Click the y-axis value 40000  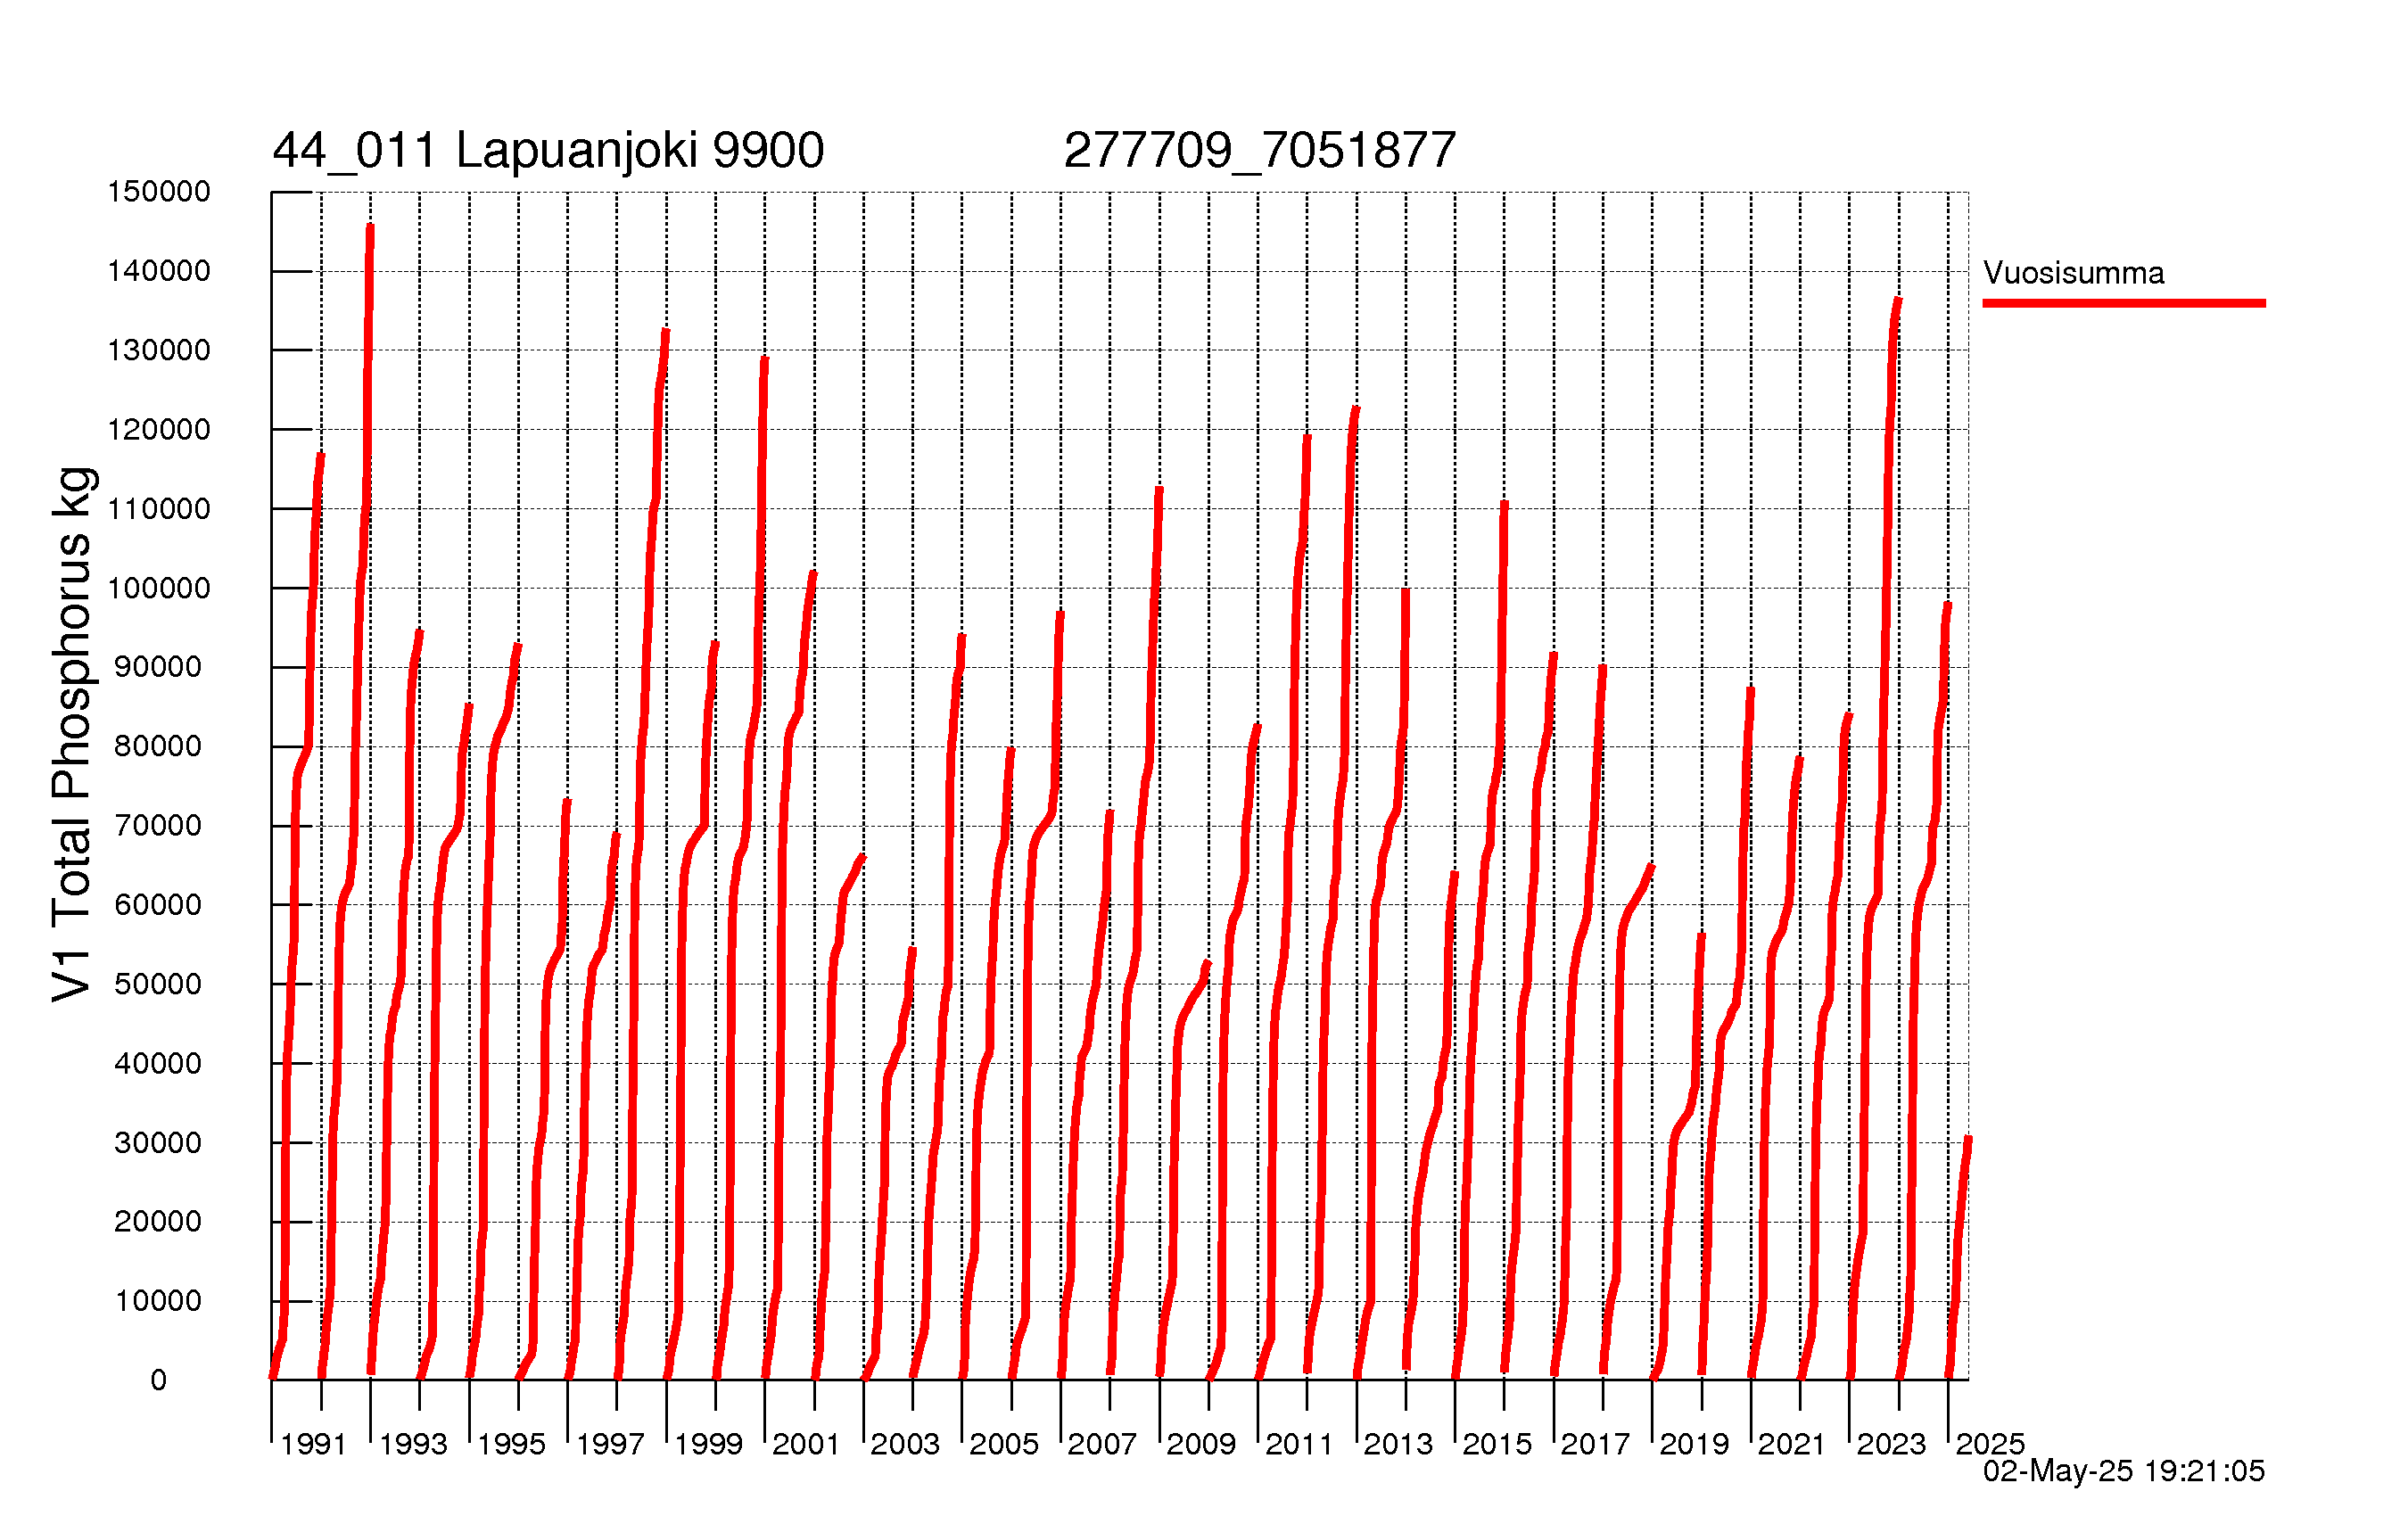pyautogui.click(x=158, y=1063)
